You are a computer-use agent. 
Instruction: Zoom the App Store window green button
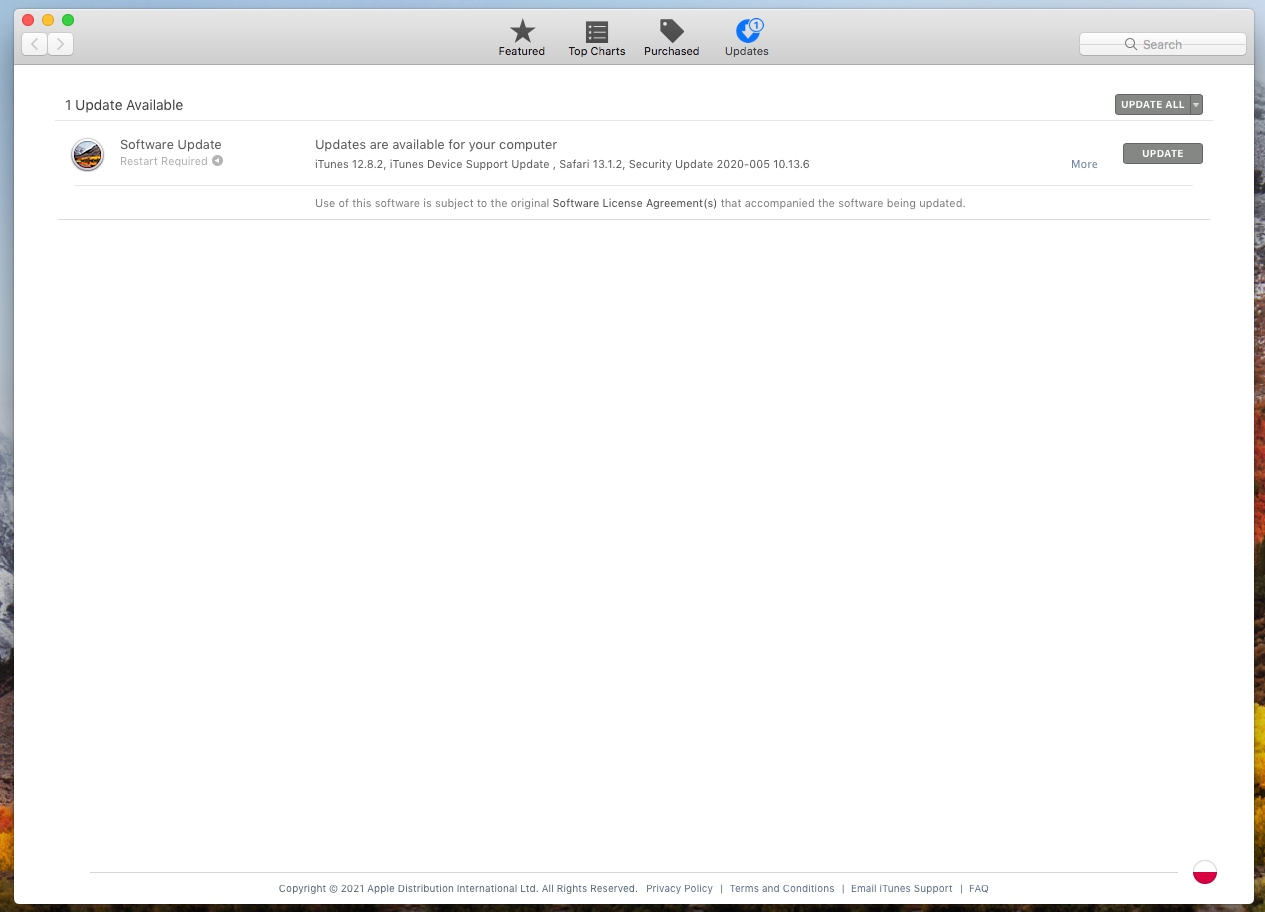[x=68, y=20]
